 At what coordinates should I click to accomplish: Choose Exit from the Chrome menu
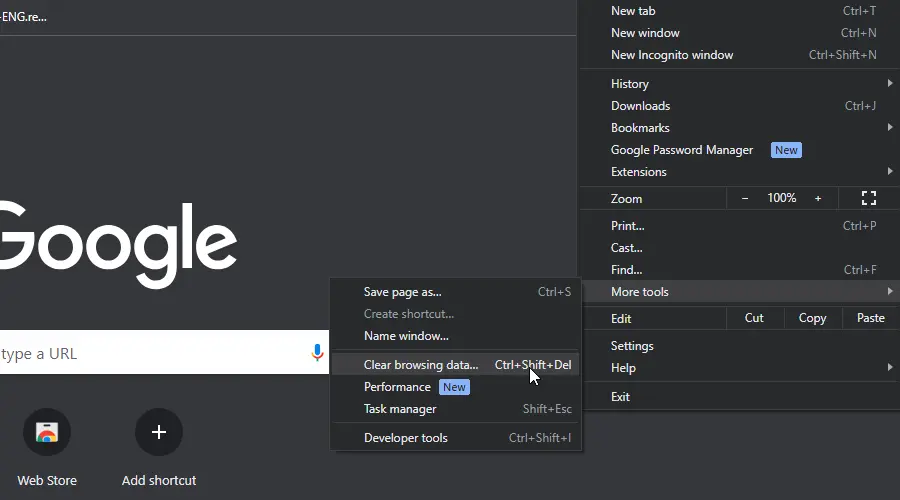[740, 397]
